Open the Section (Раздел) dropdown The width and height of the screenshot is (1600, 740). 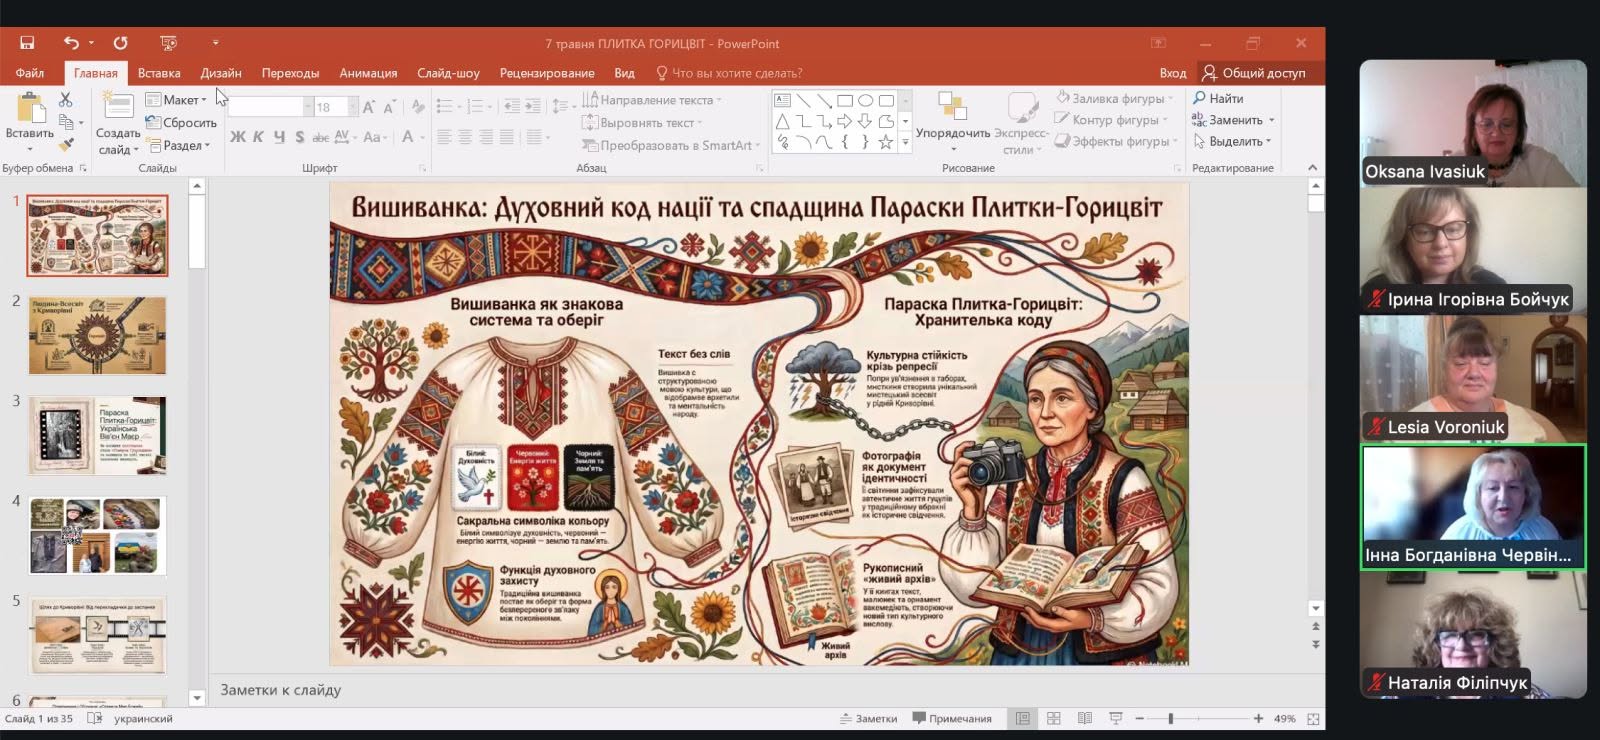click(178, 145)
